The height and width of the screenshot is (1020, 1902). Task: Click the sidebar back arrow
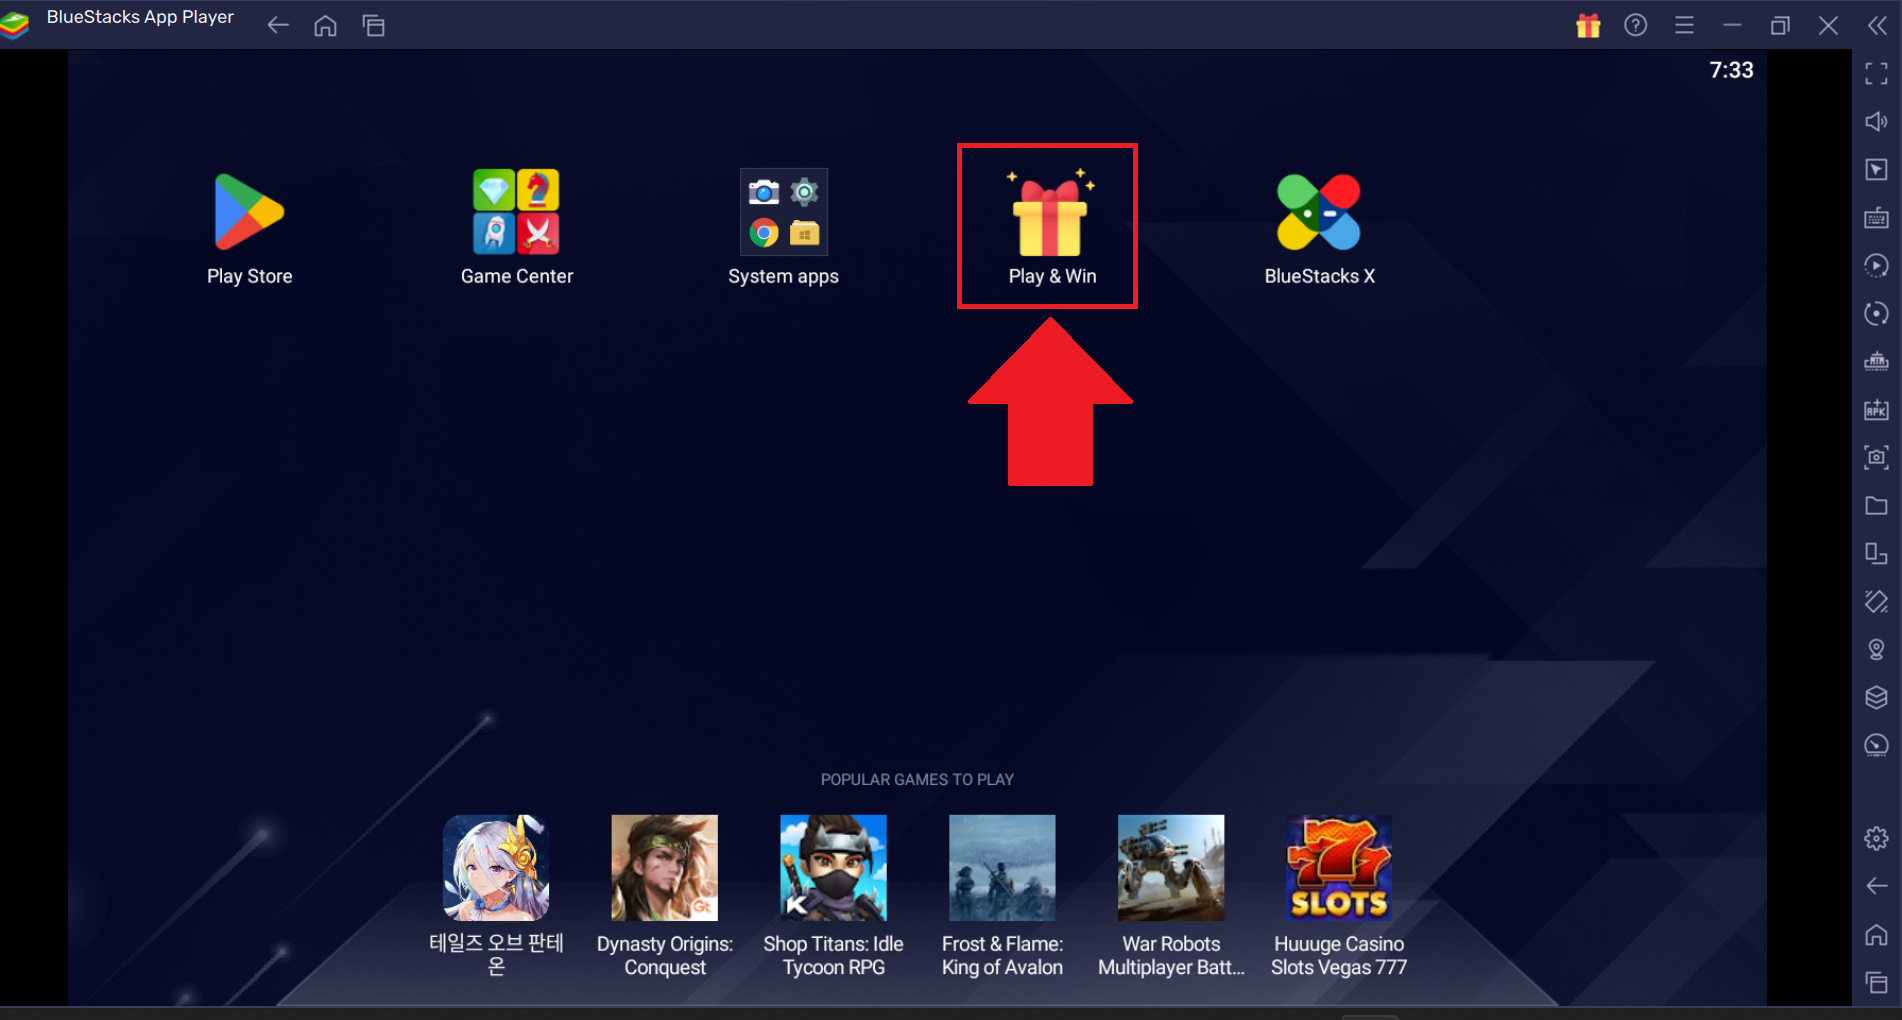click(x=1876, y=886)
